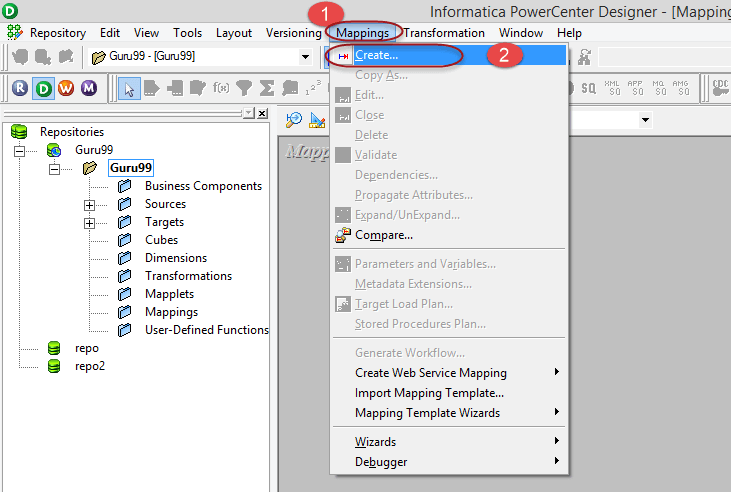Open the Tools menu
The width and height of the screenshot is (731, 492).
click(187, 33)
